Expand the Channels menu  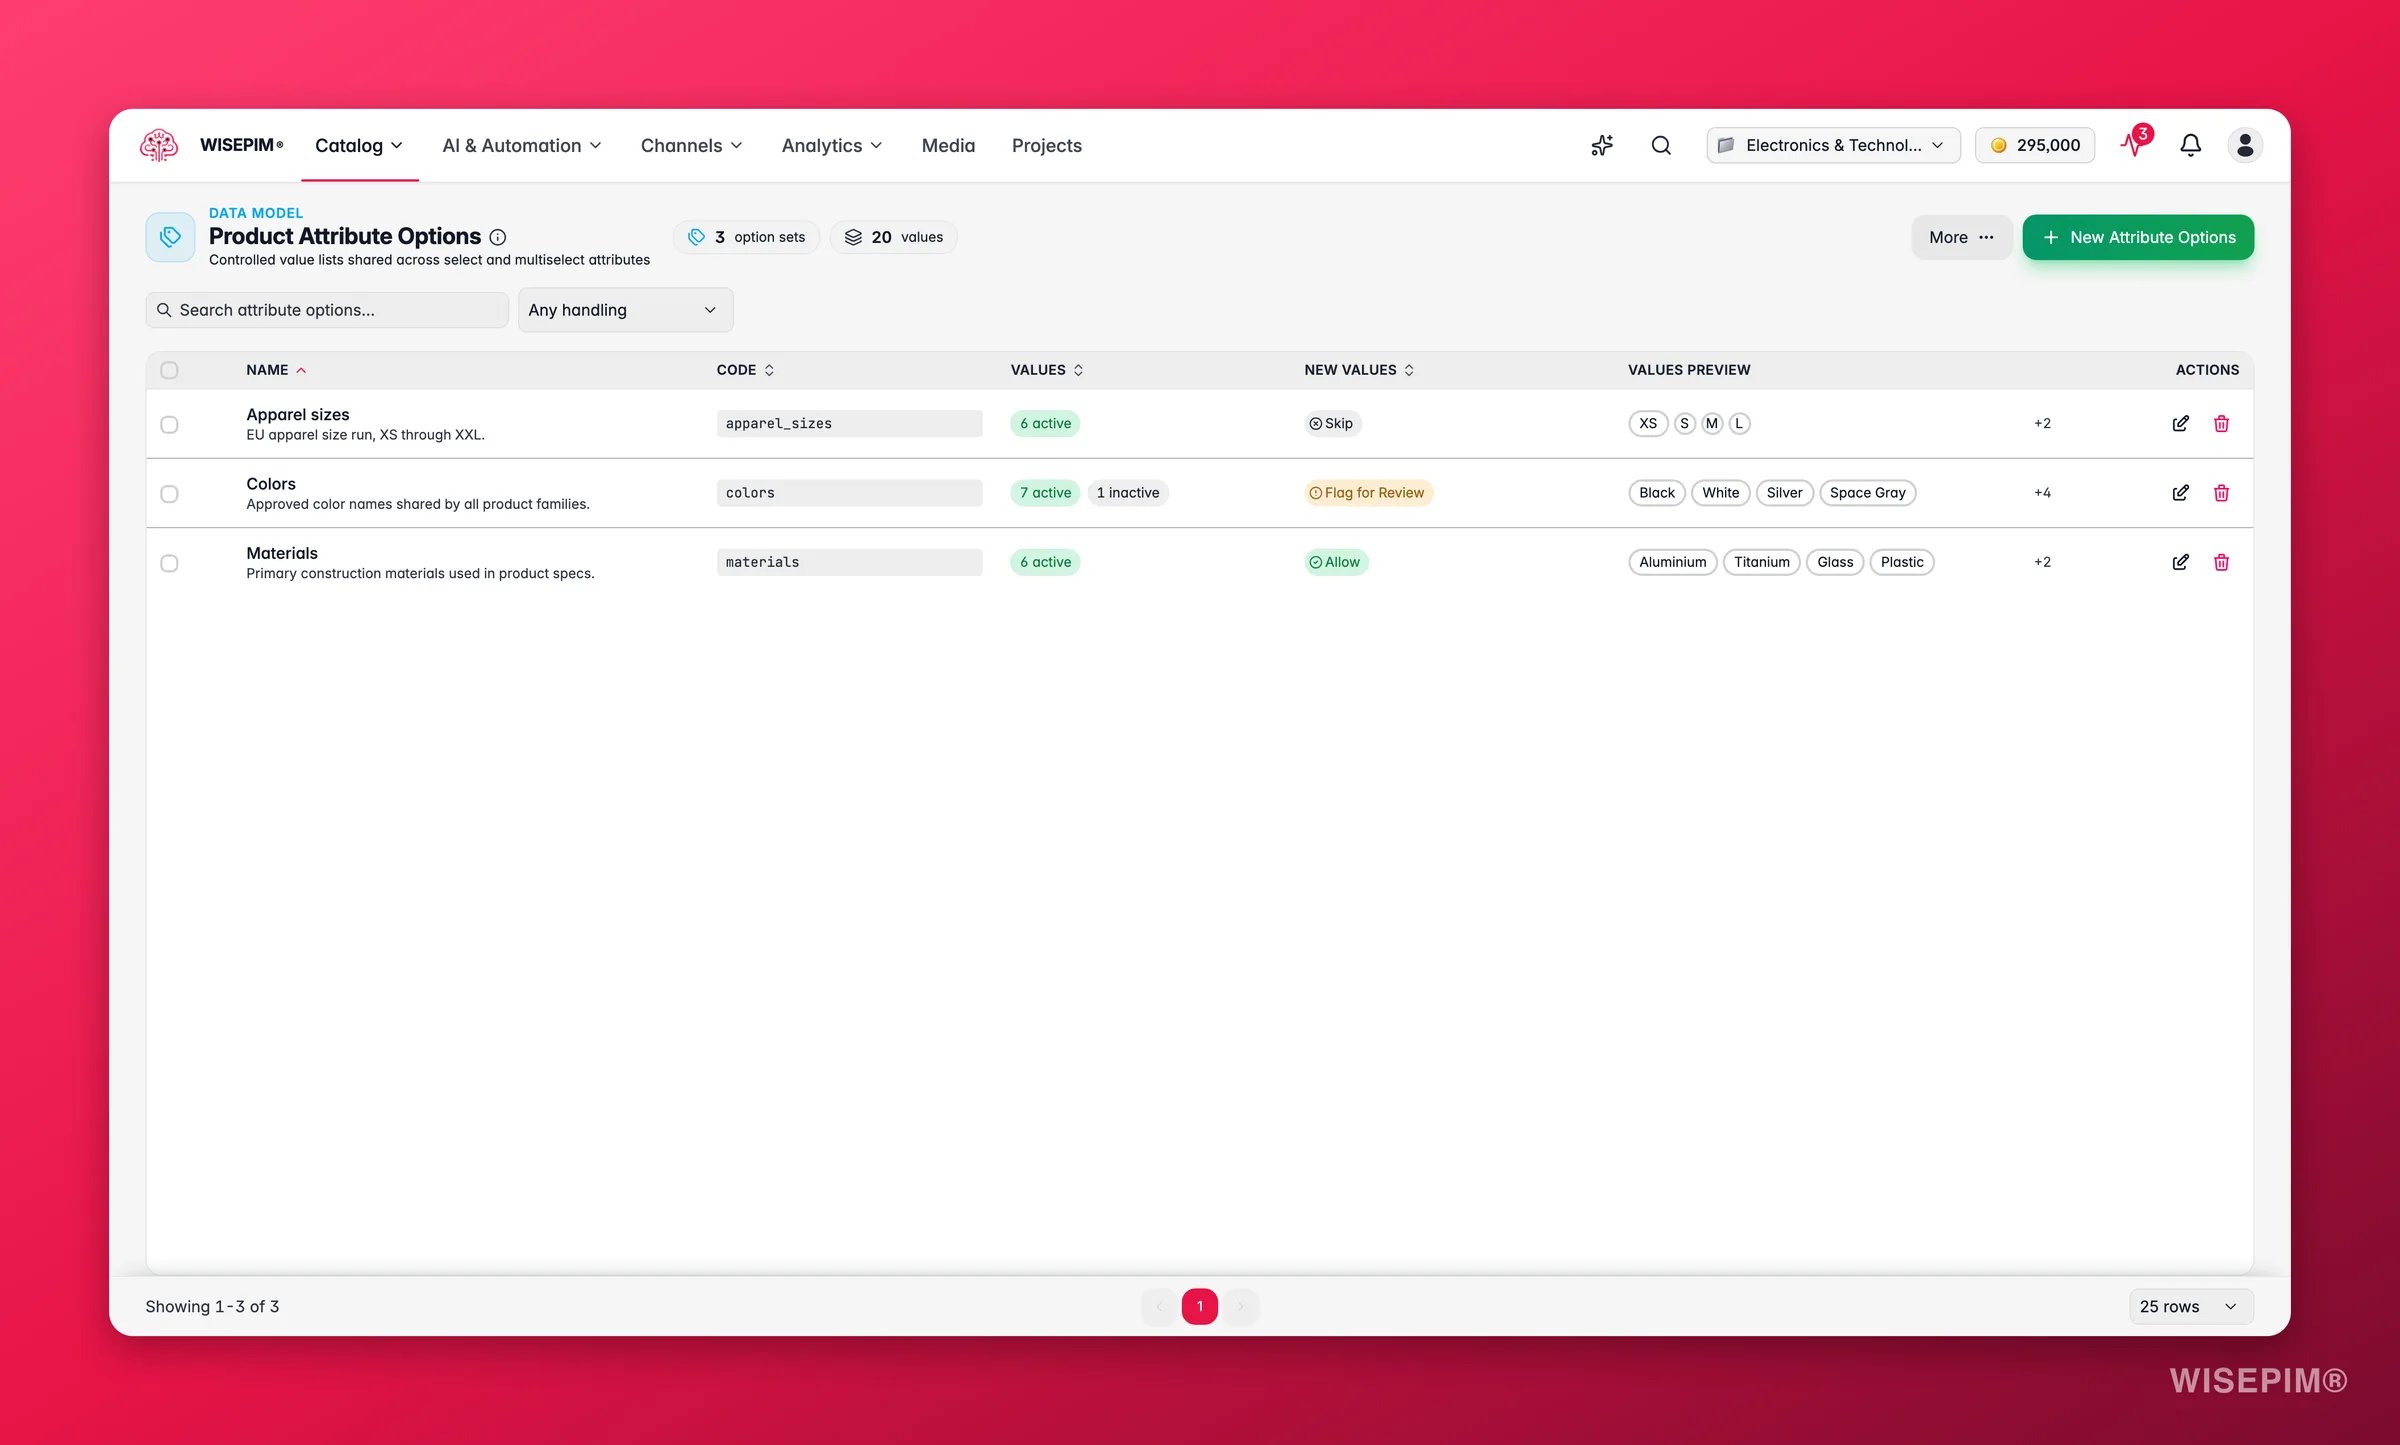tap(691, 145)
